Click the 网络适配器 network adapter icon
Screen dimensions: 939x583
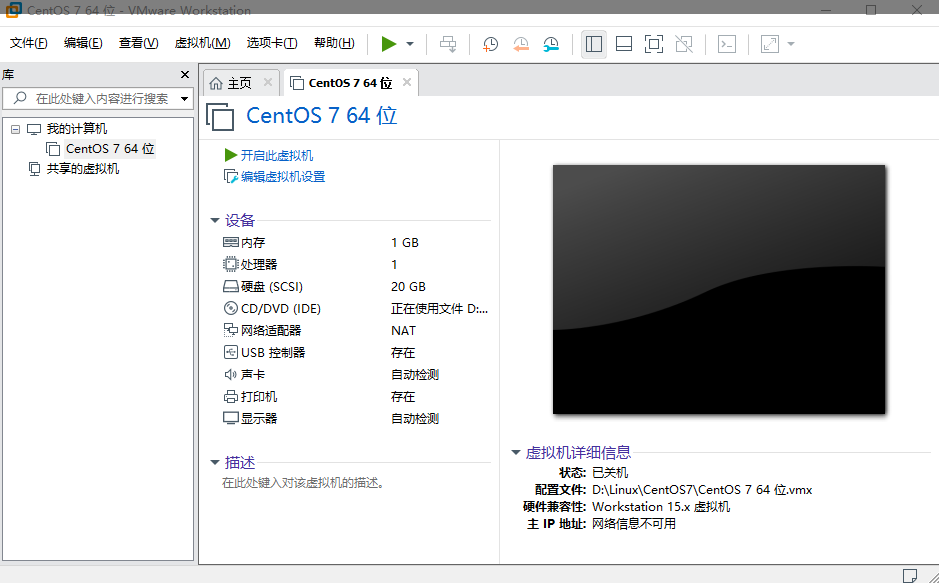231,330
